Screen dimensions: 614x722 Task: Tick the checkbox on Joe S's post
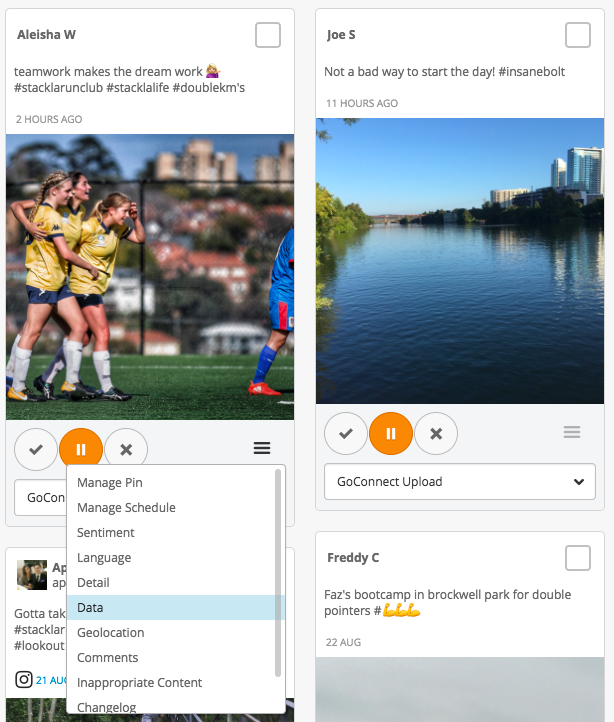click(578, 35)
